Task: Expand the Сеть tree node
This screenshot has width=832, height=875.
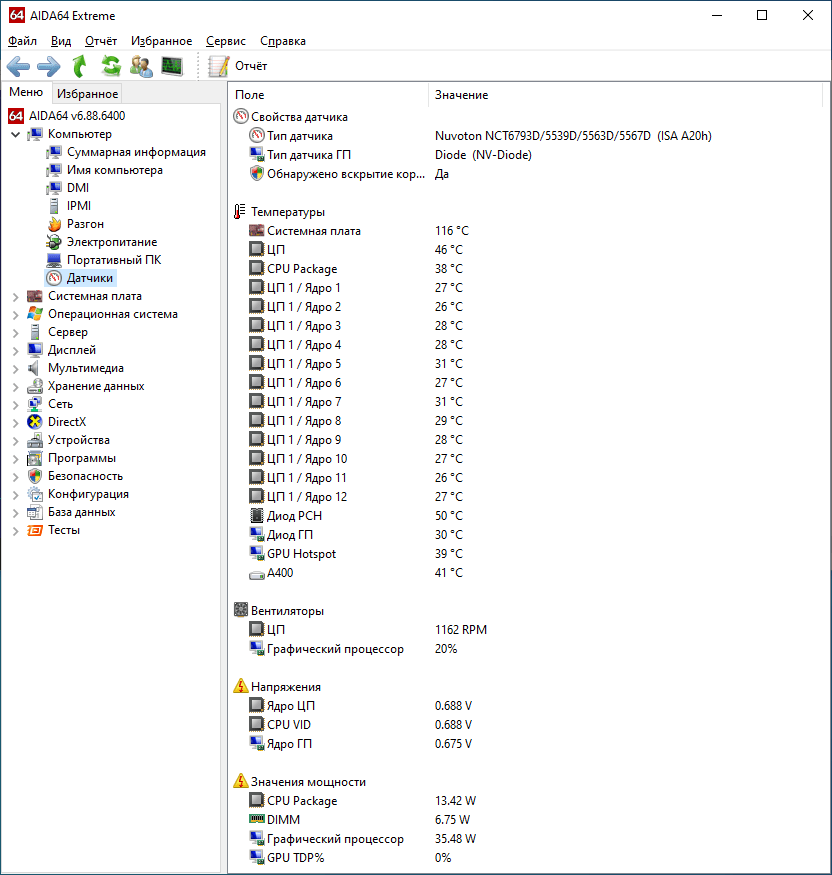Action: tap(16, 405)
